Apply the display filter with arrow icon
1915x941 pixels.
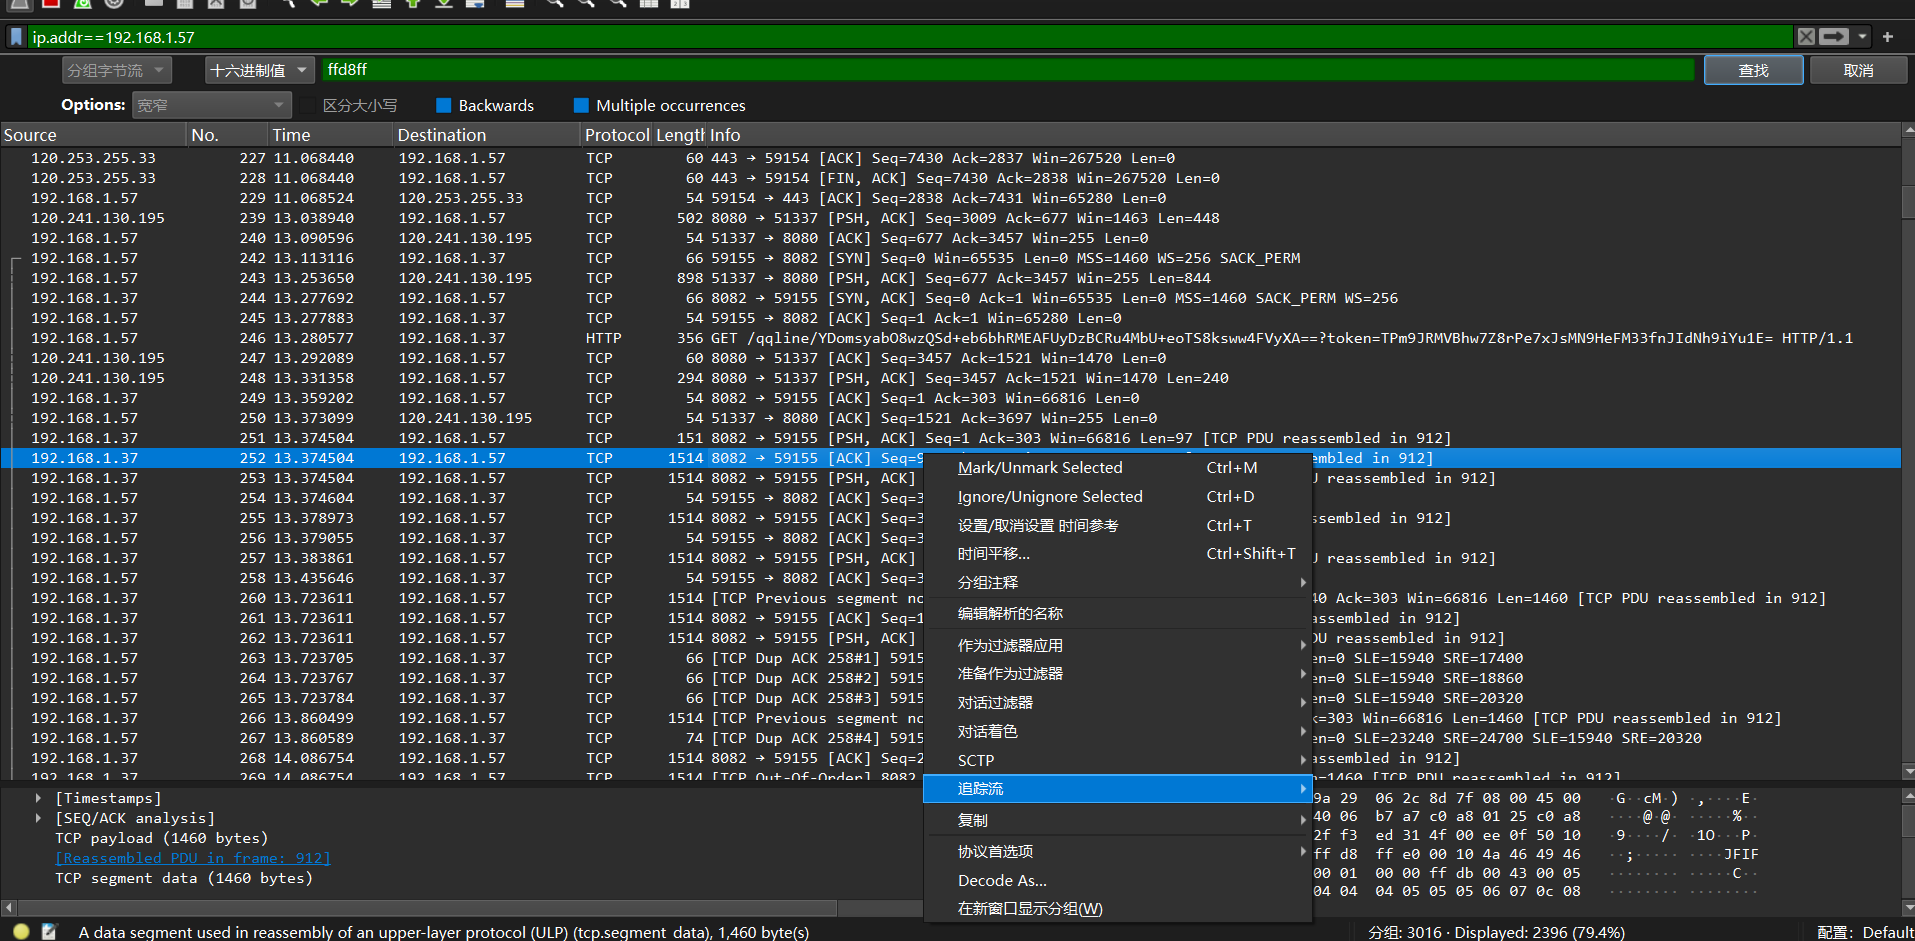pyautogui.click(x=1834, y=37)
